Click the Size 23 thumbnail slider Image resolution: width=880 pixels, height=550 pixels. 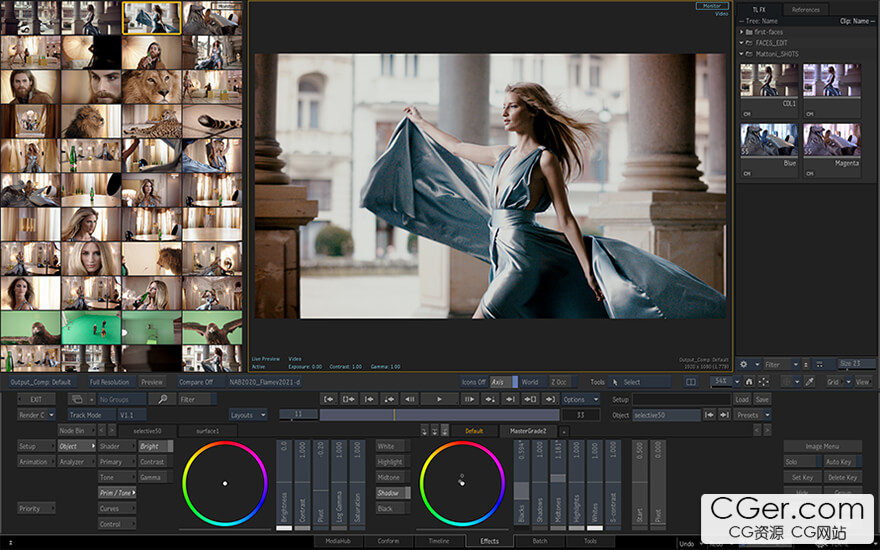[856, 364]
